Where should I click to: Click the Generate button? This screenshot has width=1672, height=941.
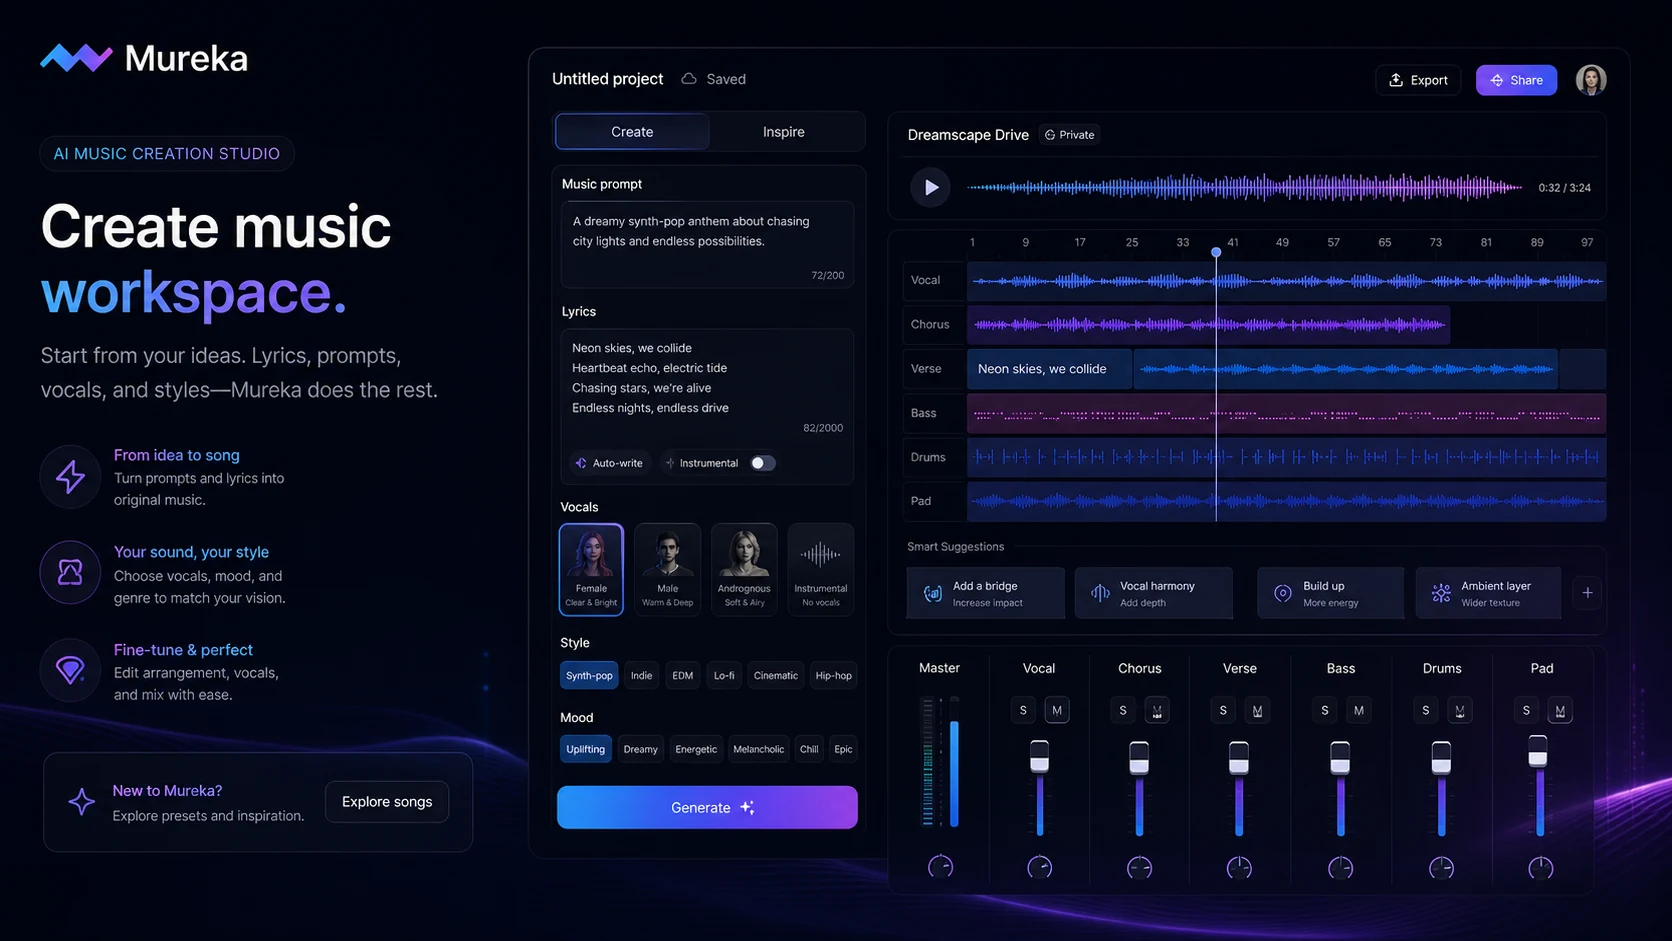pyautogui.click(x=707, y=807)
